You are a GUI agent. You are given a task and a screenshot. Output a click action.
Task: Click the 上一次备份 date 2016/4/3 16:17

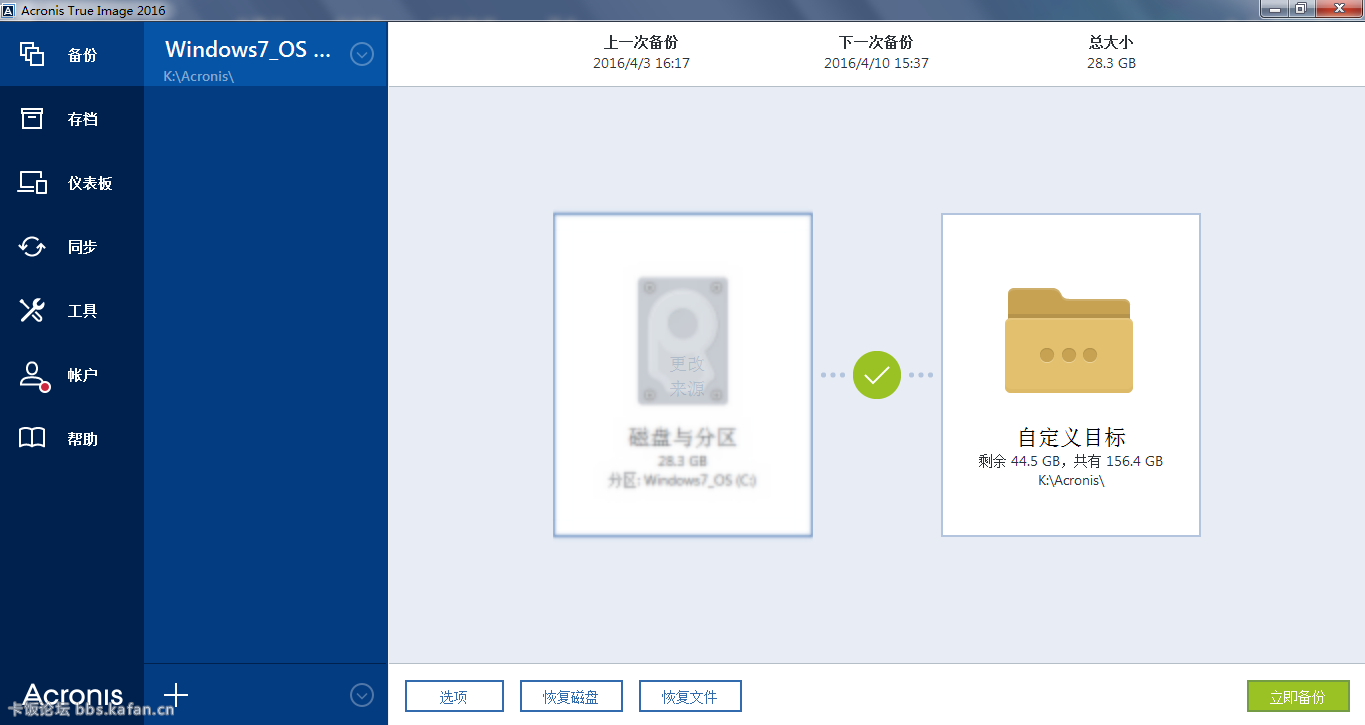(x=641, y=63)
